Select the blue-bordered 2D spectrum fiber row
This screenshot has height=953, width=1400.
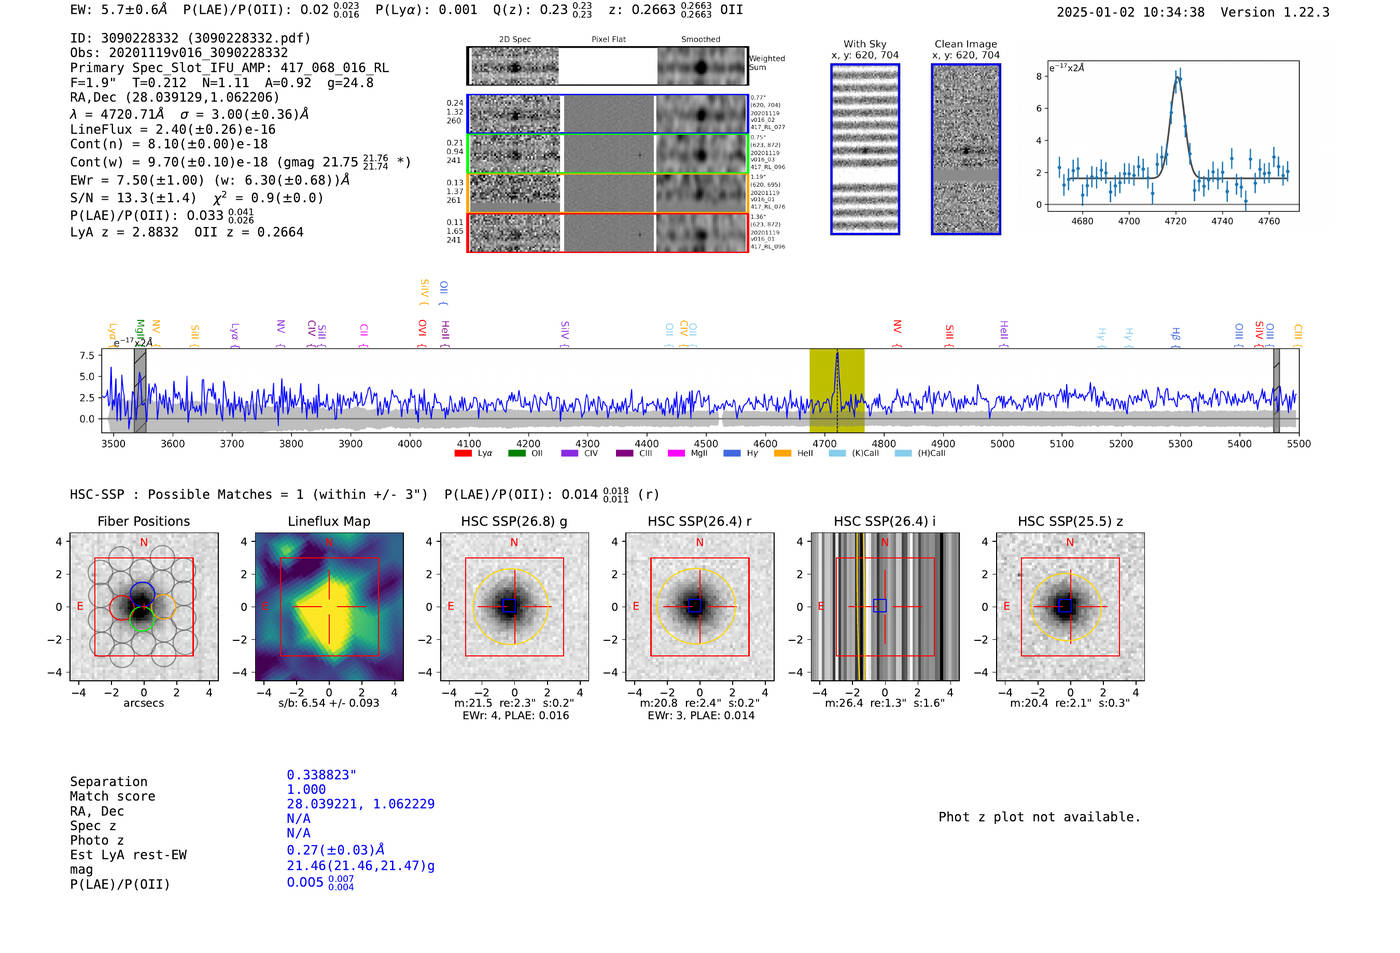[x=608, y=114]
